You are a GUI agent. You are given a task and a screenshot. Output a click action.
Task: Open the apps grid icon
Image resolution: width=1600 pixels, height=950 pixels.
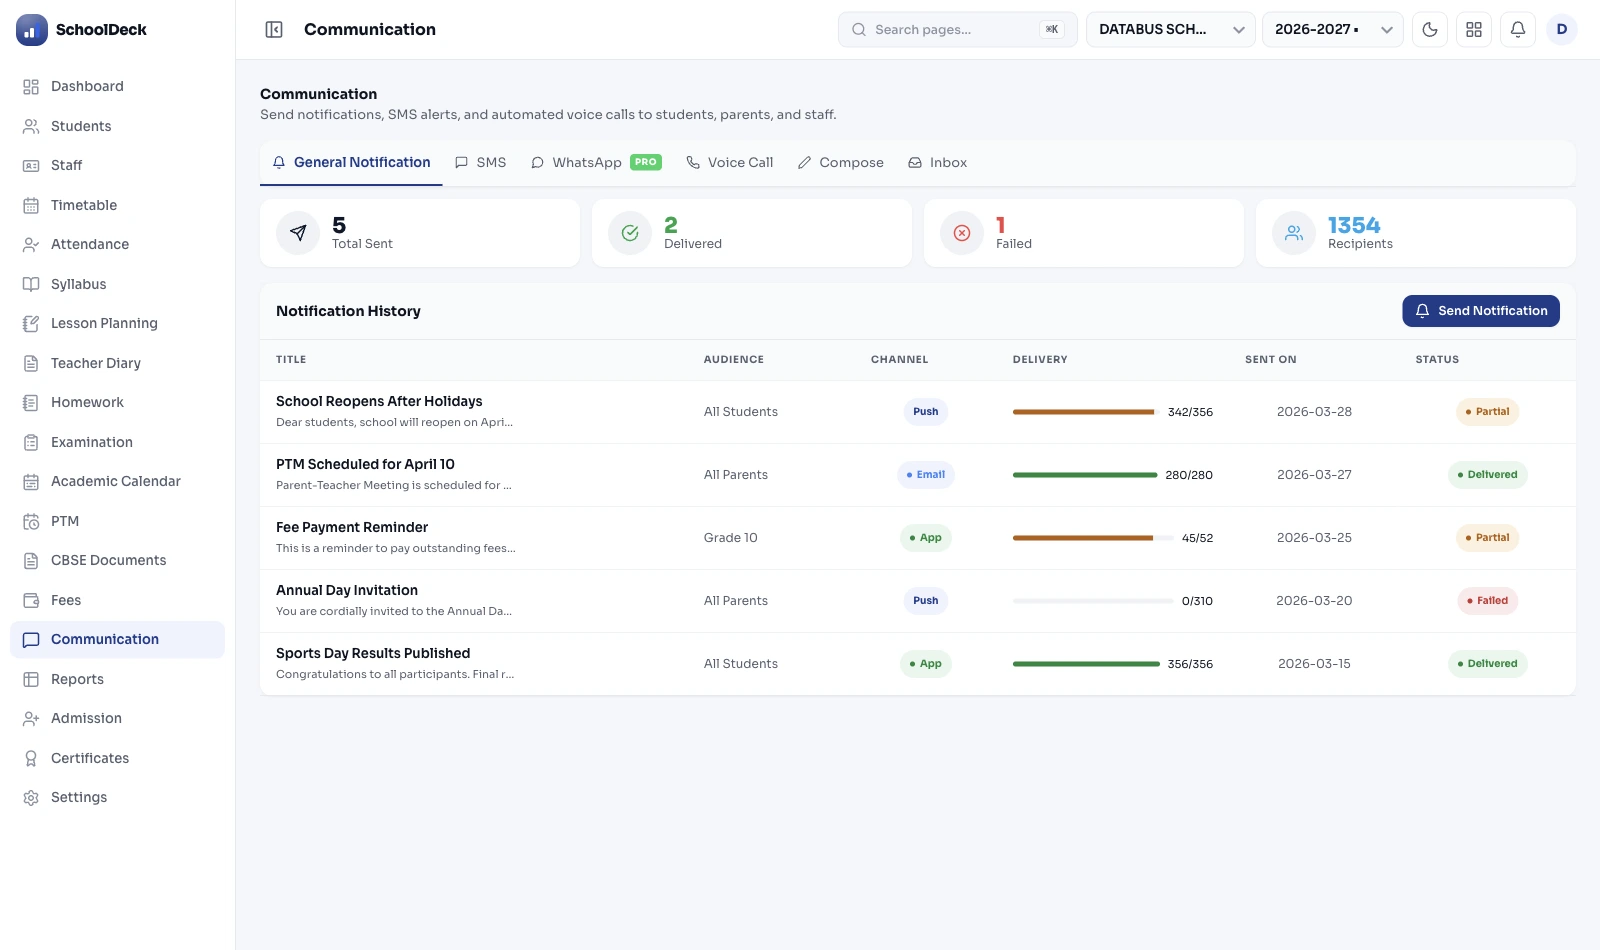(x=1474, y=30)
